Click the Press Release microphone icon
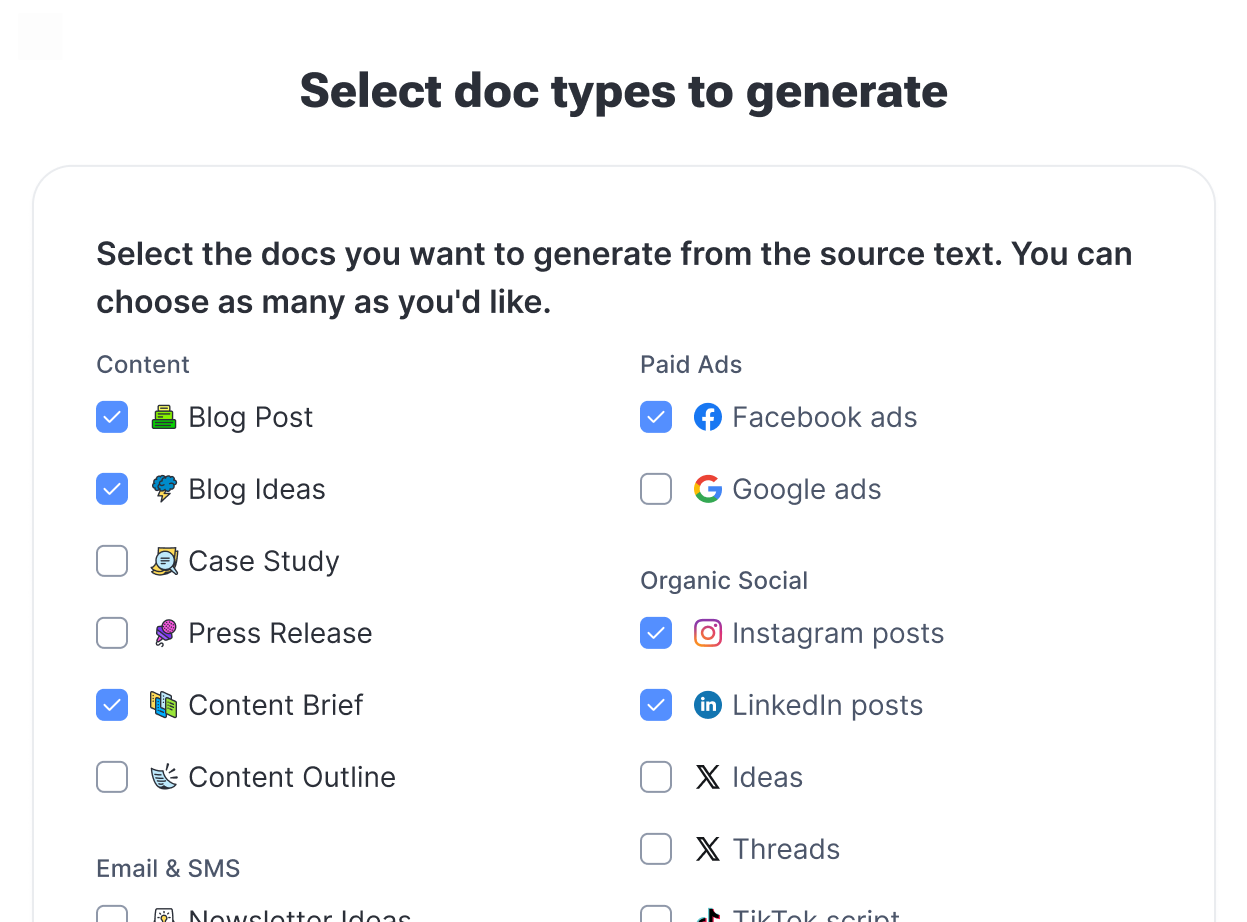Screen dimensions: 1247x922 [x=164, y=633]
